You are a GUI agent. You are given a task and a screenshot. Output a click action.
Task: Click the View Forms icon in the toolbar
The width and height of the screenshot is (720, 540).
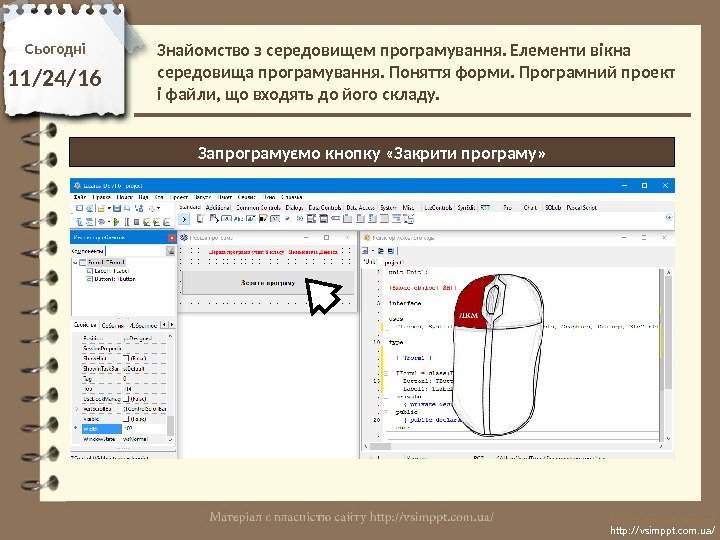(90, 222)
